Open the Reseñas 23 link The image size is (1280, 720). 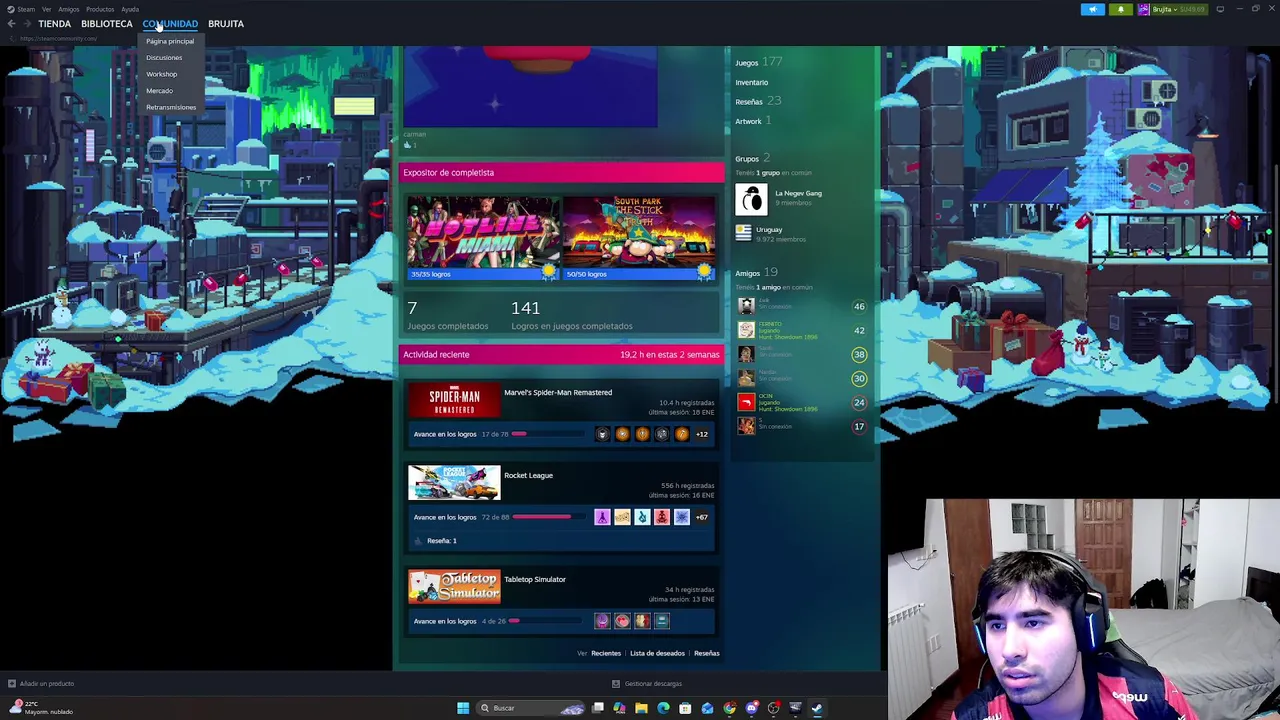click(x=758, y=101)
